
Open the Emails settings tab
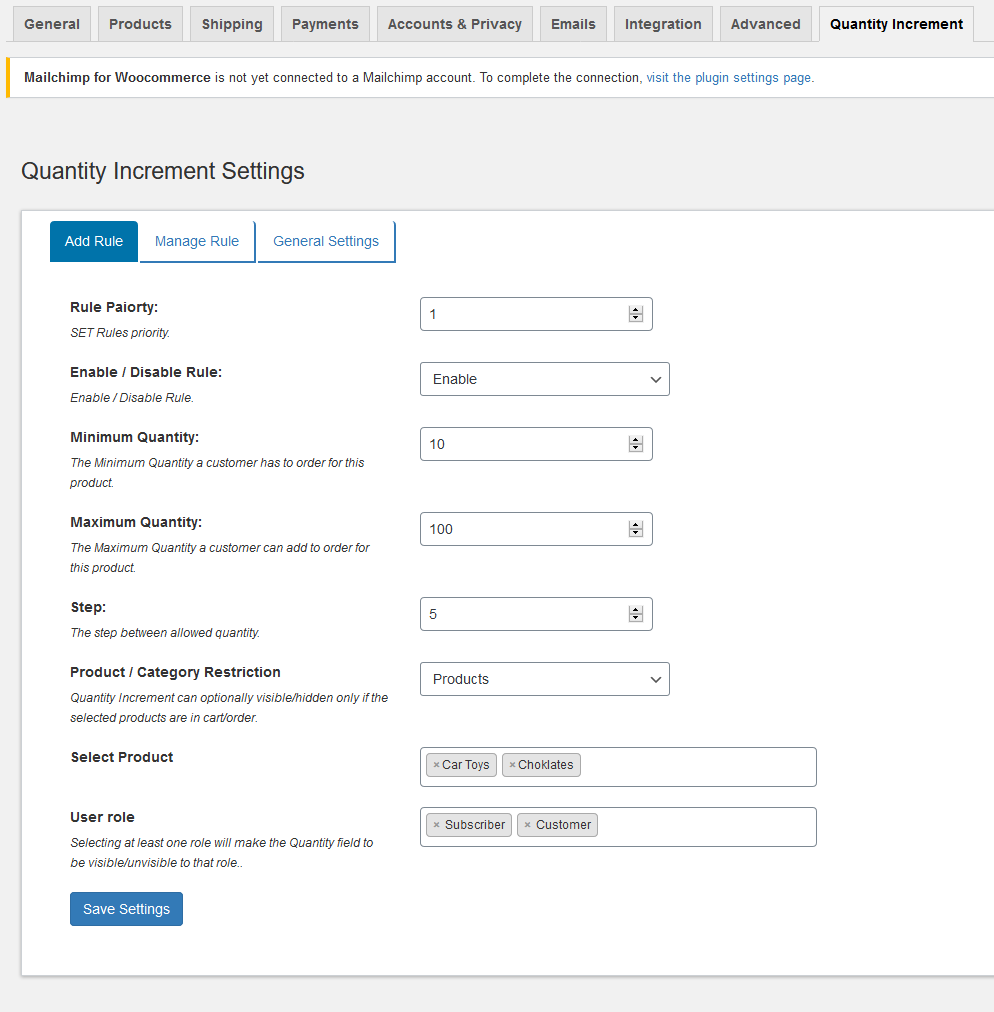pos(572,23)
